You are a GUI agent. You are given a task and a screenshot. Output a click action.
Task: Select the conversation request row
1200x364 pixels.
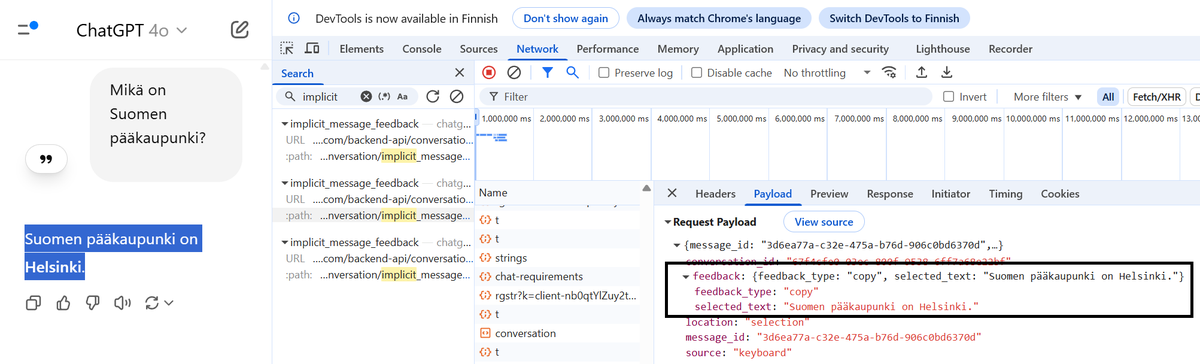click(x=565, y=333)
